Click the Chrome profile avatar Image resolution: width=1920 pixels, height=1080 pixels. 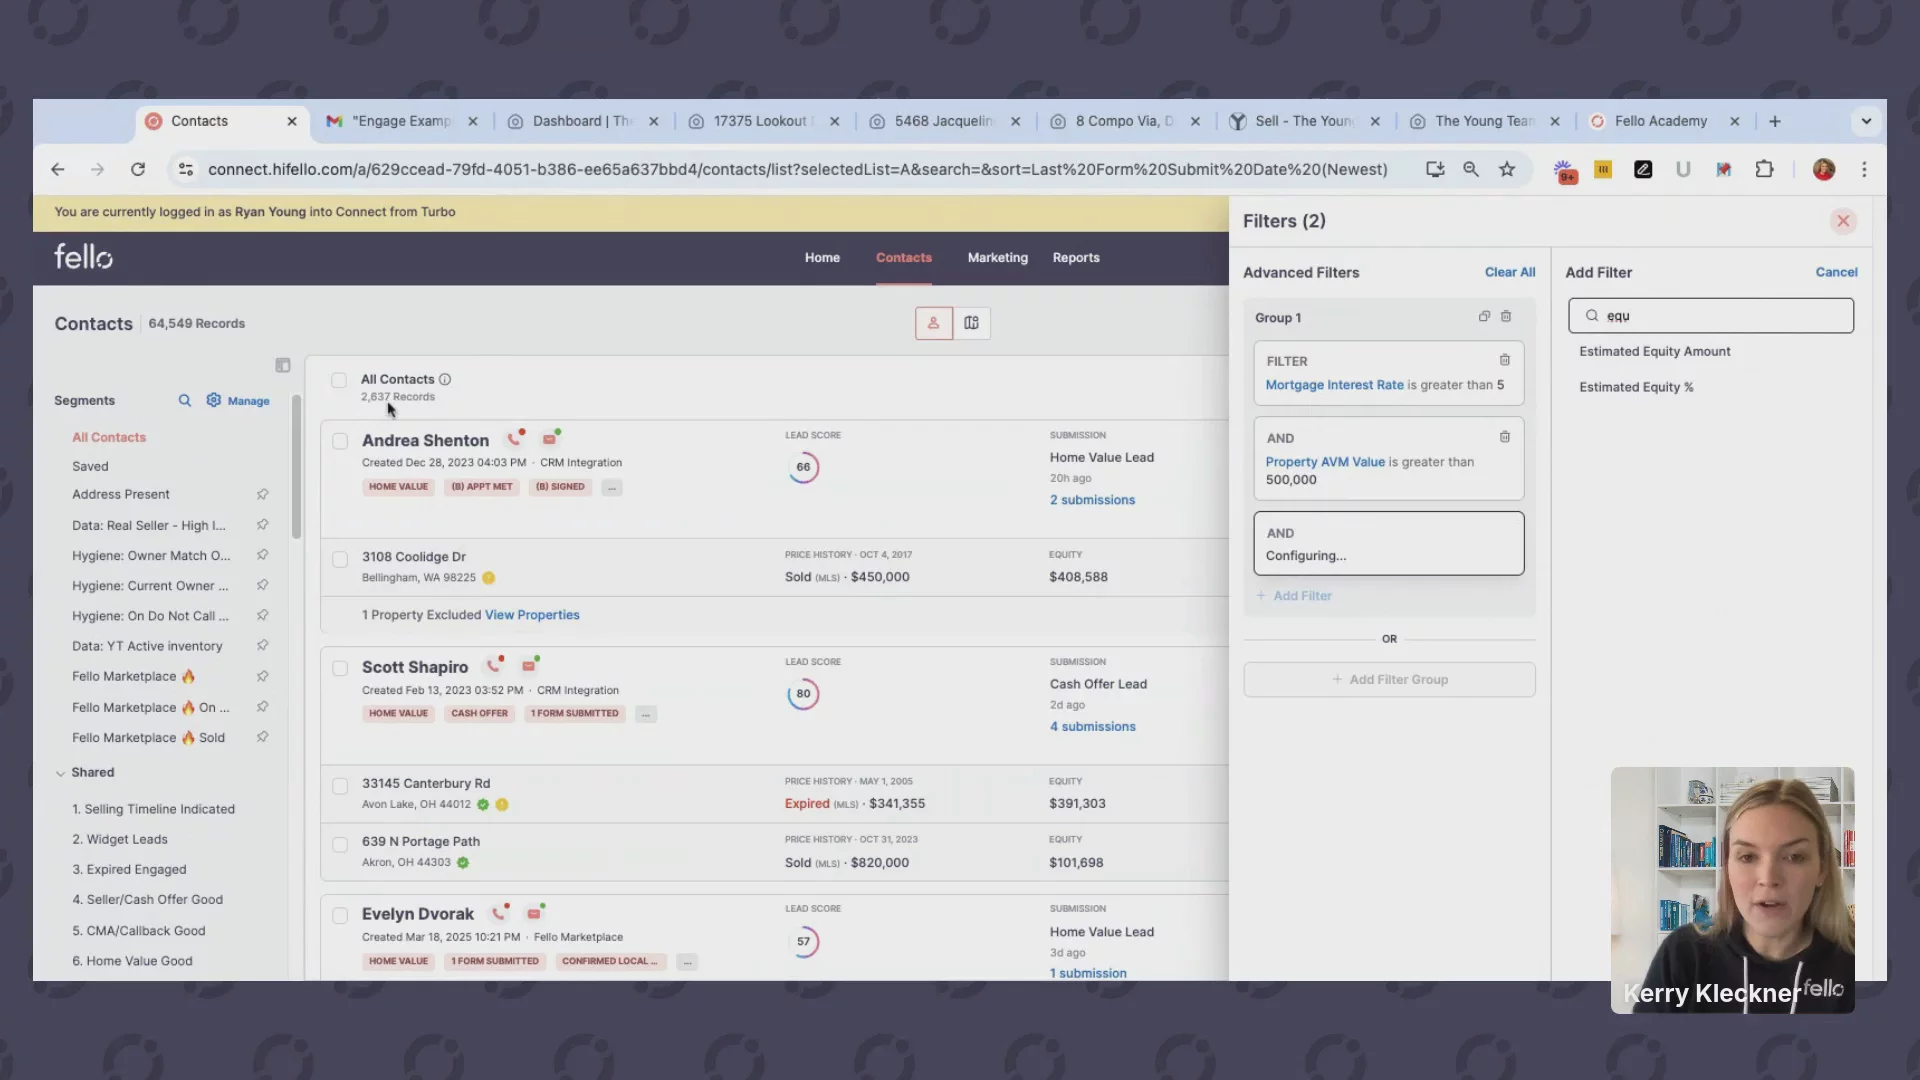point(1824,170)
